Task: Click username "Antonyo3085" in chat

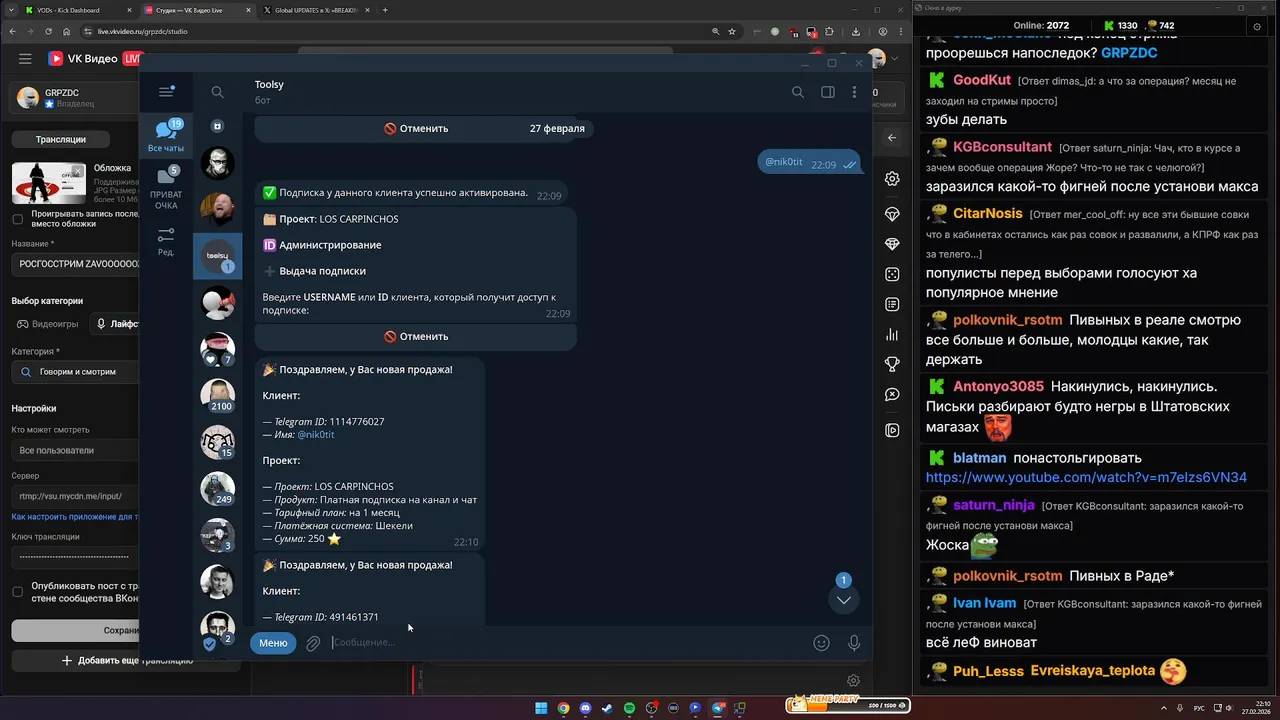Action: click(998, 386)
